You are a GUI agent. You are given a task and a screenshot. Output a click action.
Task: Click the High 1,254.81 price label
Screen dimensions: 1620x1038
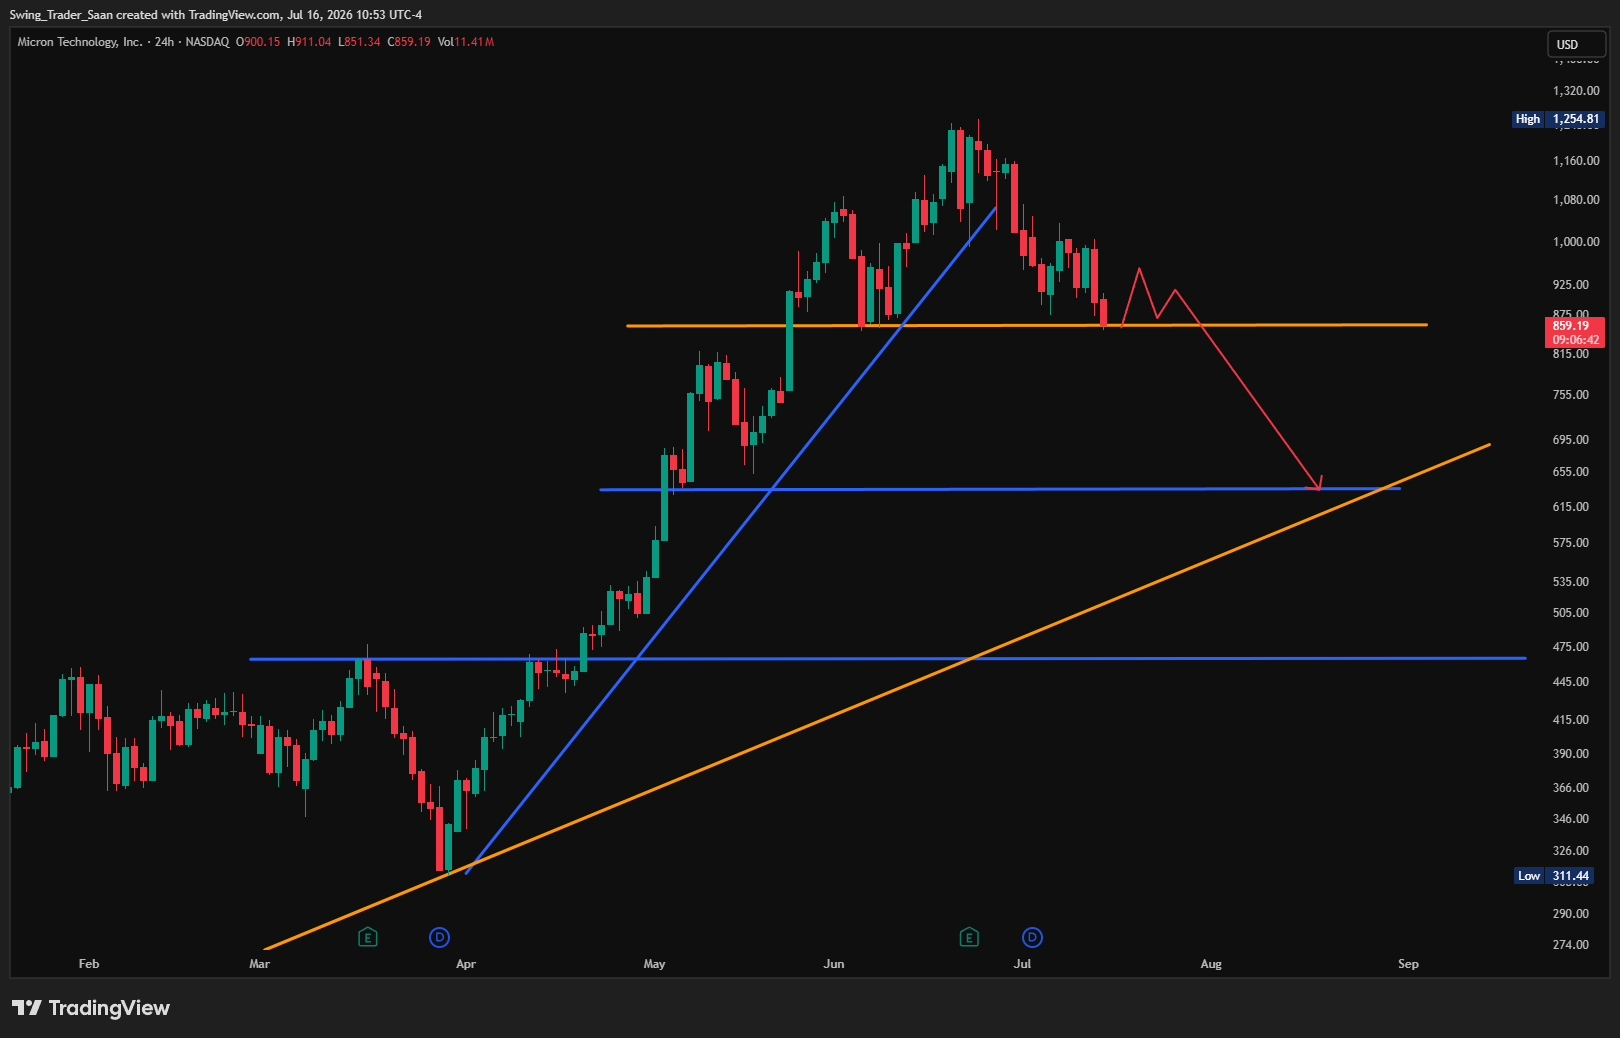point(1559,119)
